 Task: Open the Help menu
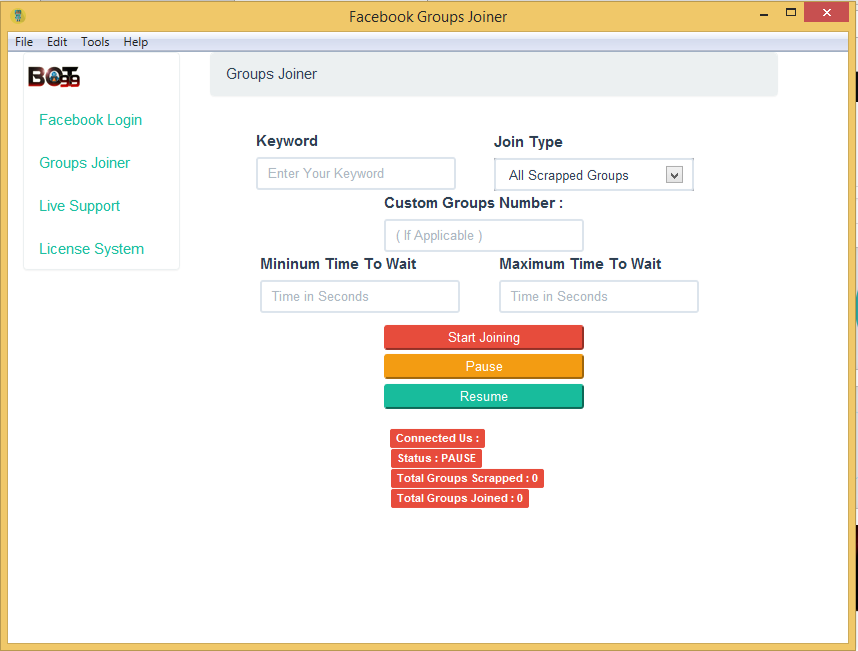135,42
